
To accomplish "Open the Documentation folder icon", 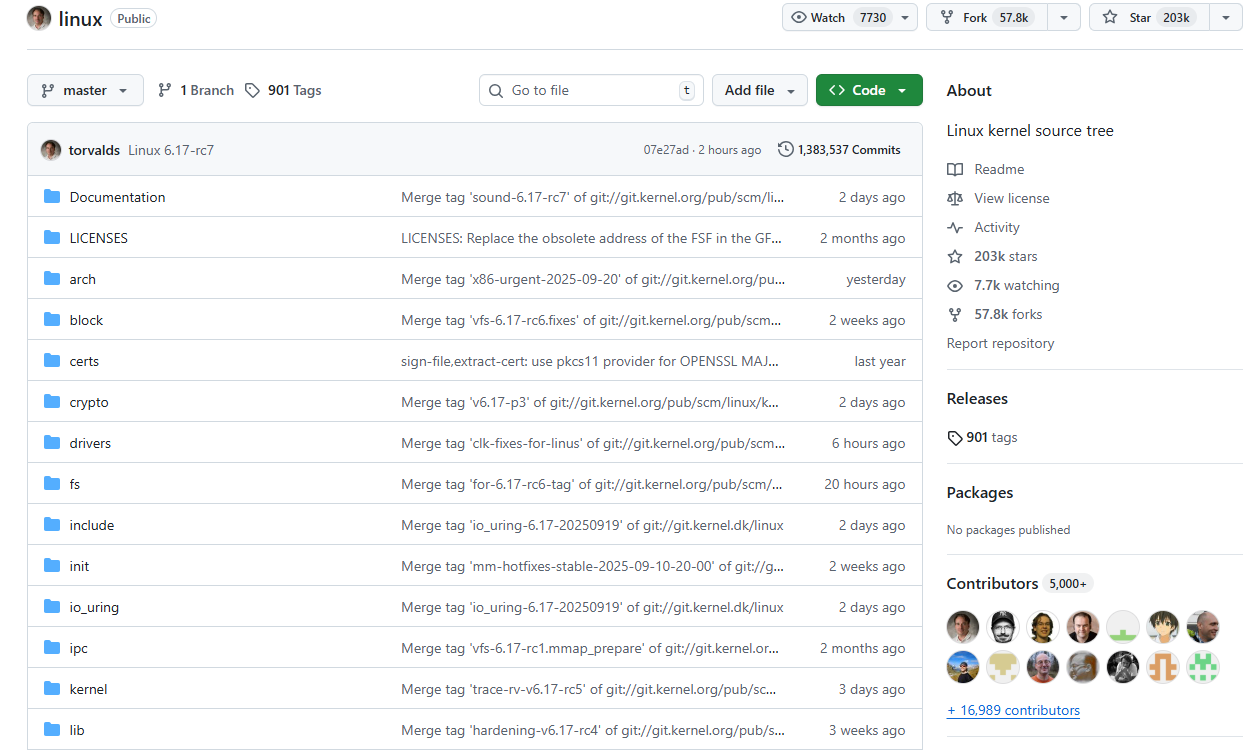I will 52,197.
